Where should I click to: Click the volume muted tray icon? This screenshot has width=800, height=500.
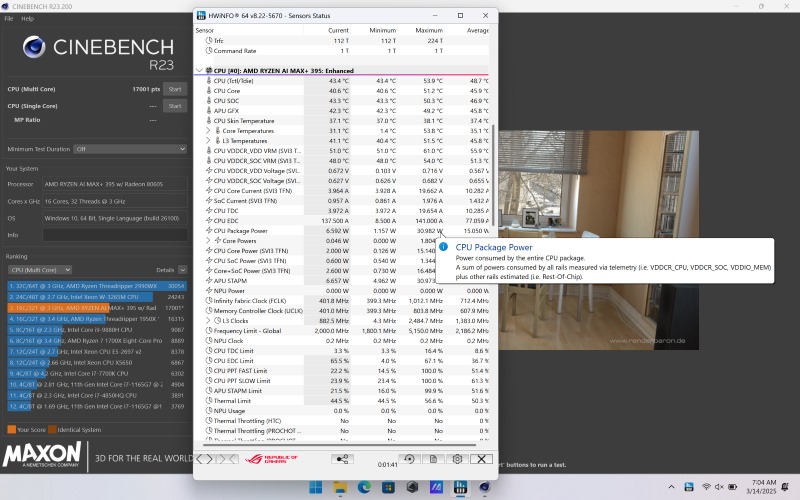(x=719, y=487)
